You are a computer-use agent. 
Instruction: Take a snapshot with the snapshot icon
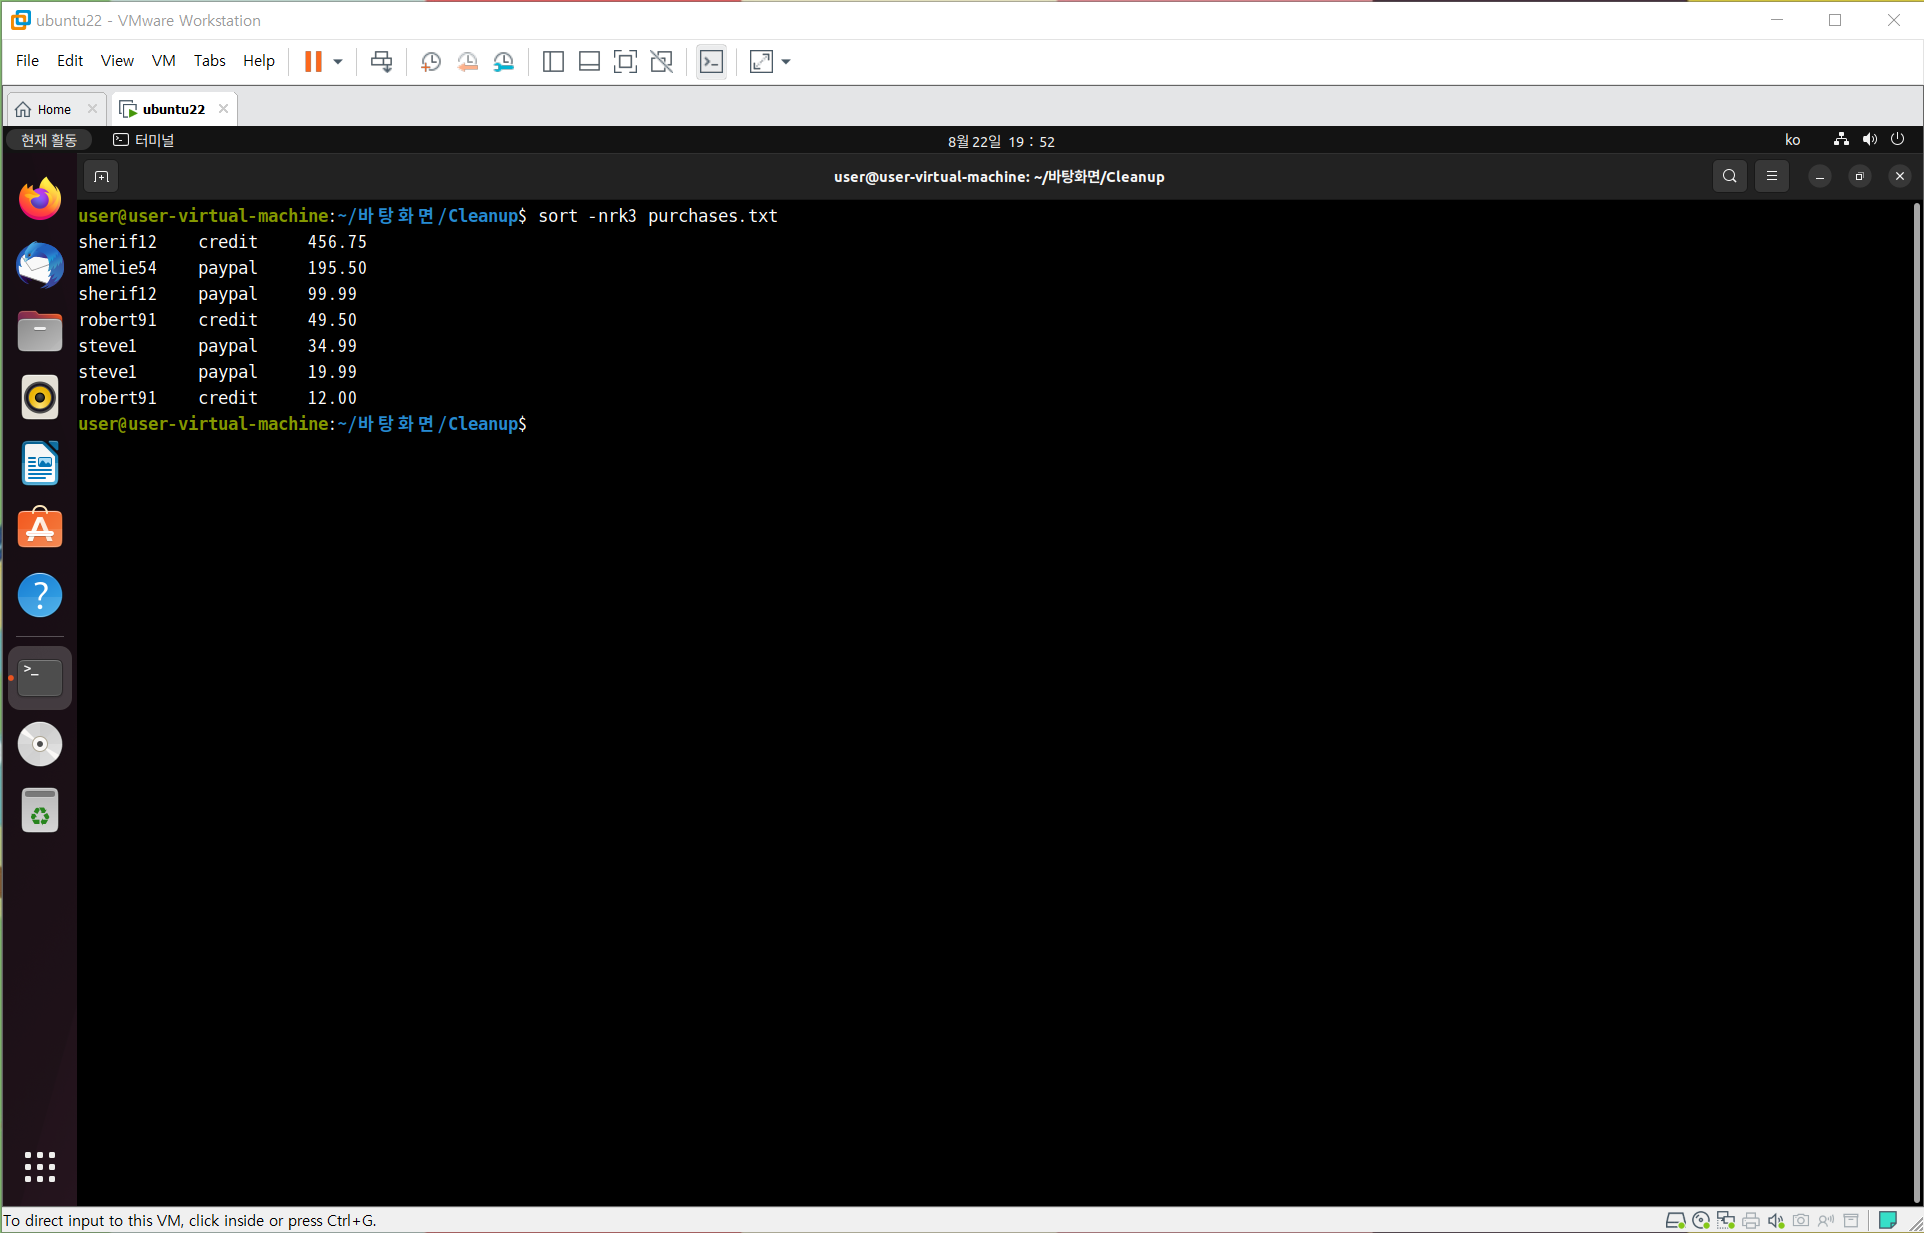[431, 62]
